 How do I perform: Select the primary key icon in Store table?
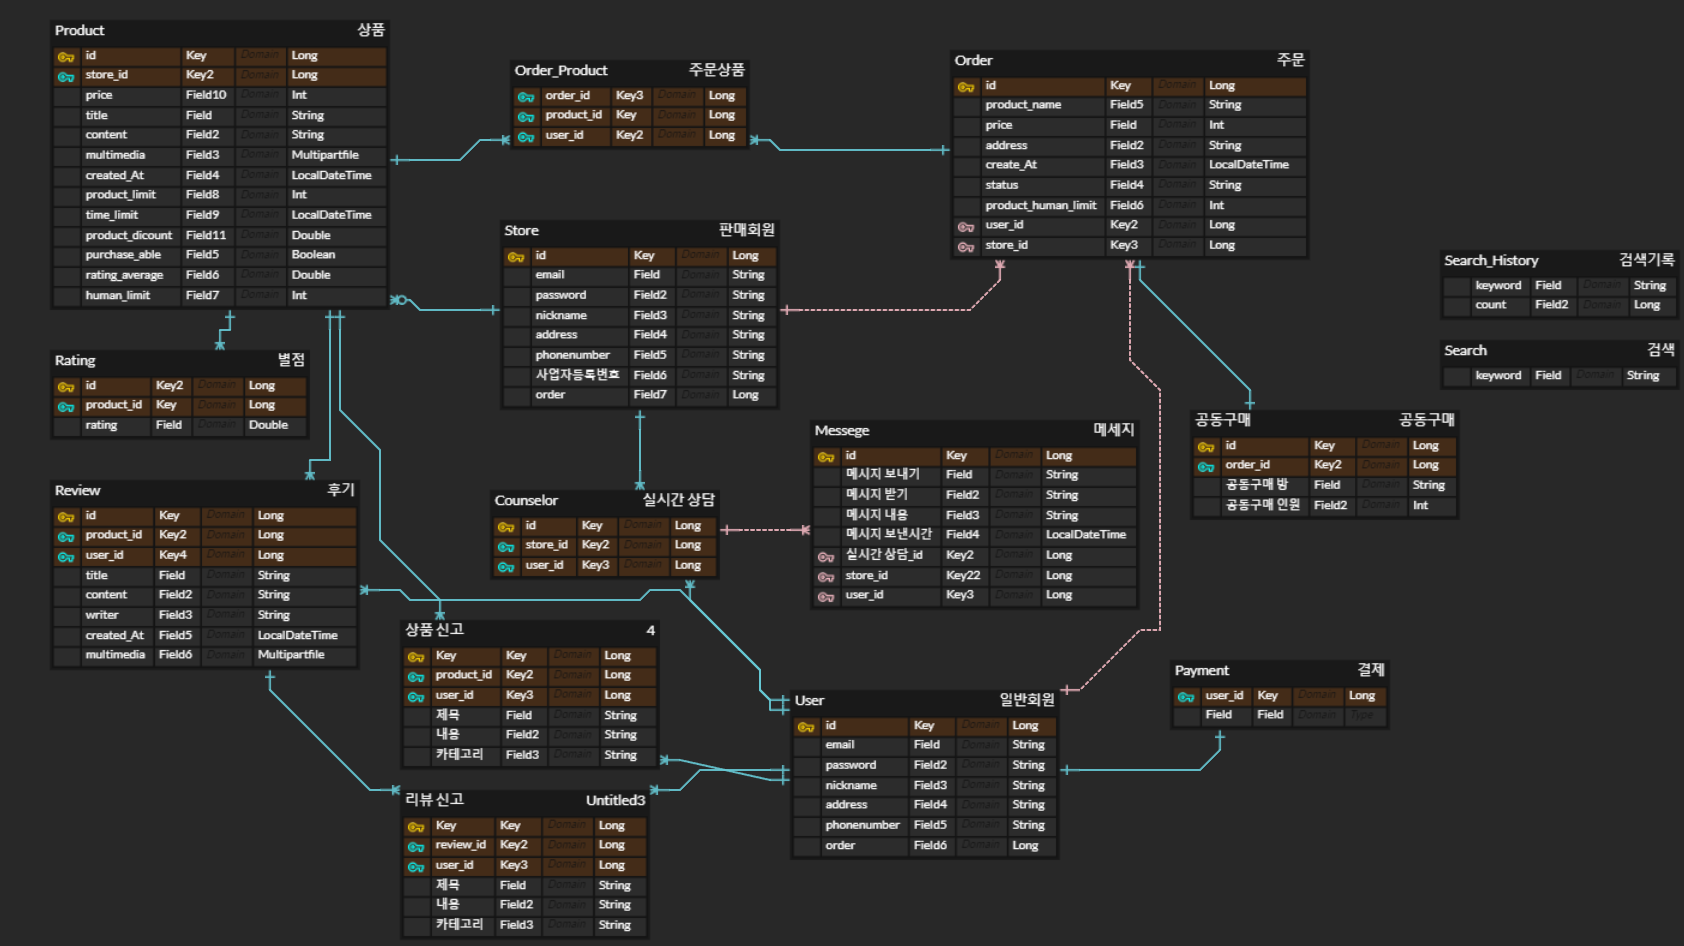click(x=516, y=257)
